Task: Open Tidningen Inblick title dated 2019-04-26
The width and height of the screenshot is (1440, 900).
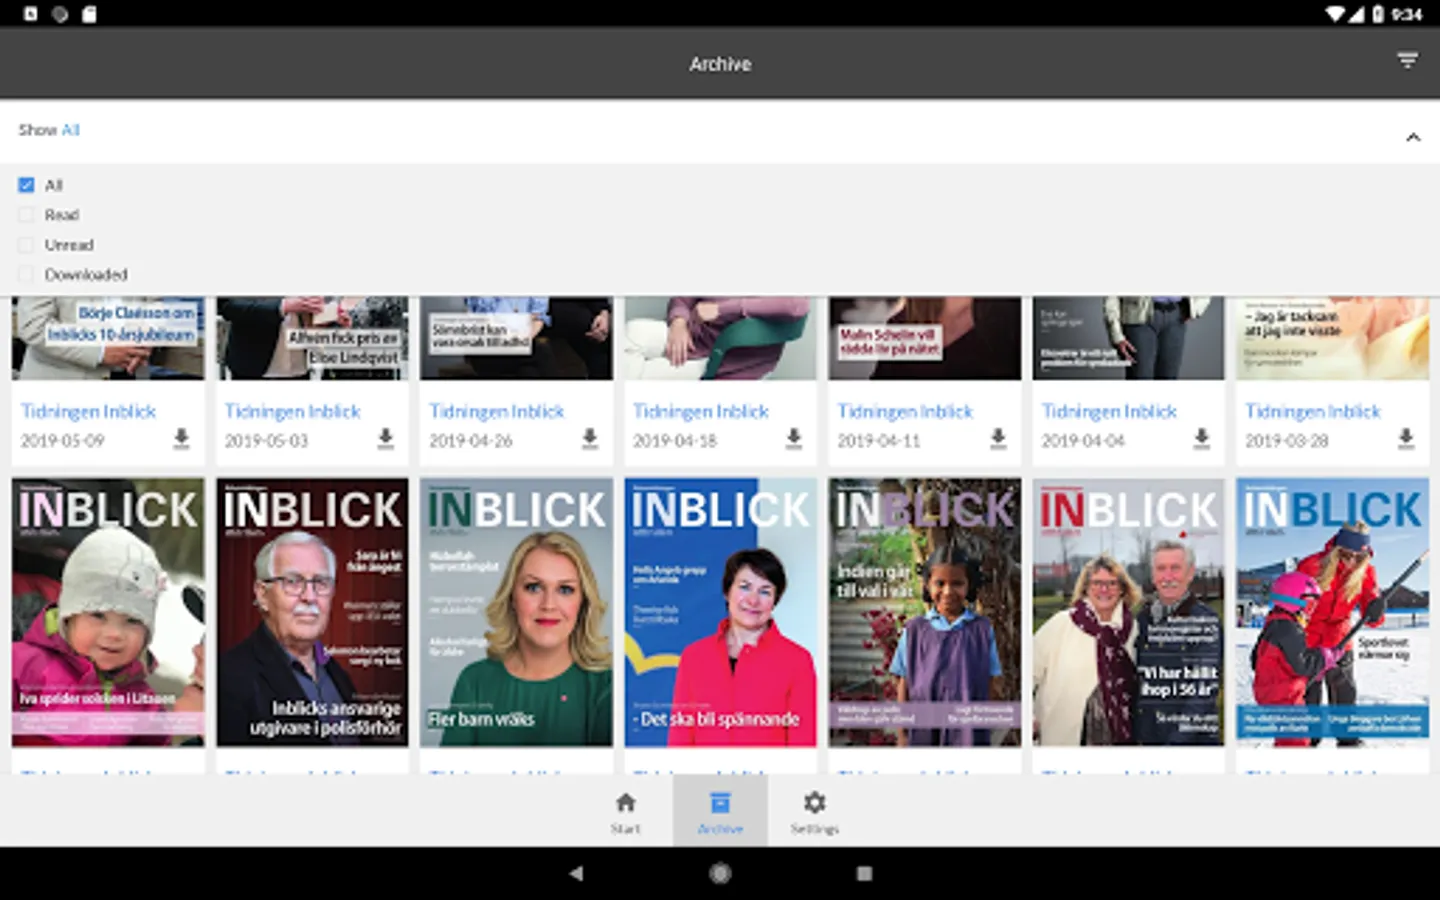Action: 496,411
